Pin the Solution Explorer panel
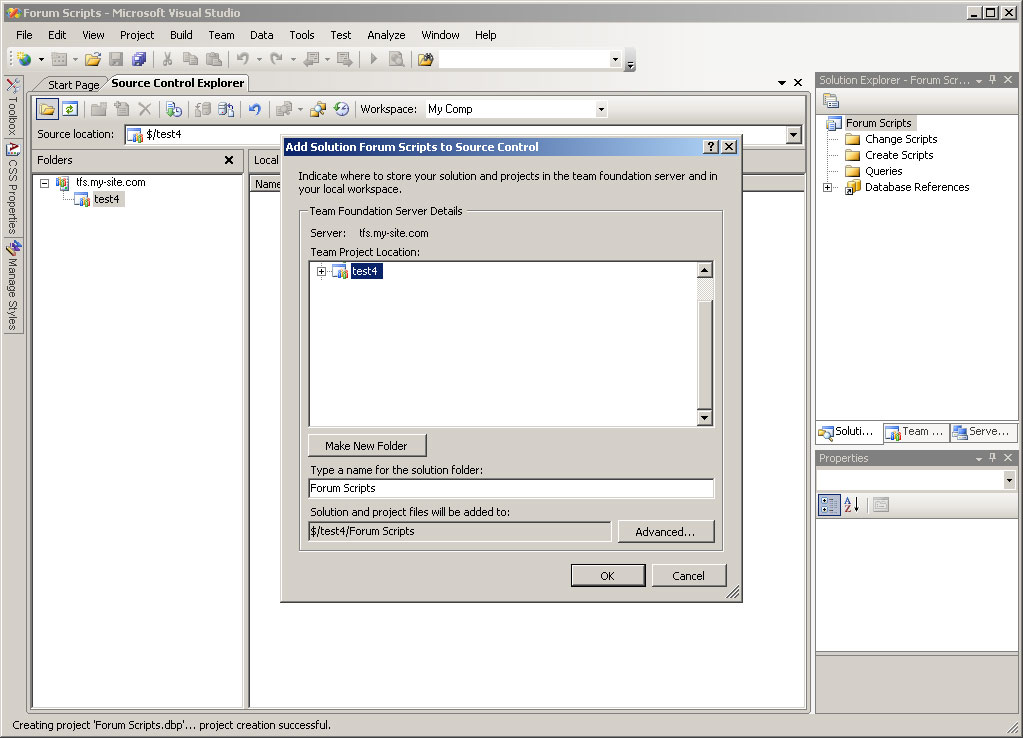This screenshot has height=738, width=1023. point(992,80)
